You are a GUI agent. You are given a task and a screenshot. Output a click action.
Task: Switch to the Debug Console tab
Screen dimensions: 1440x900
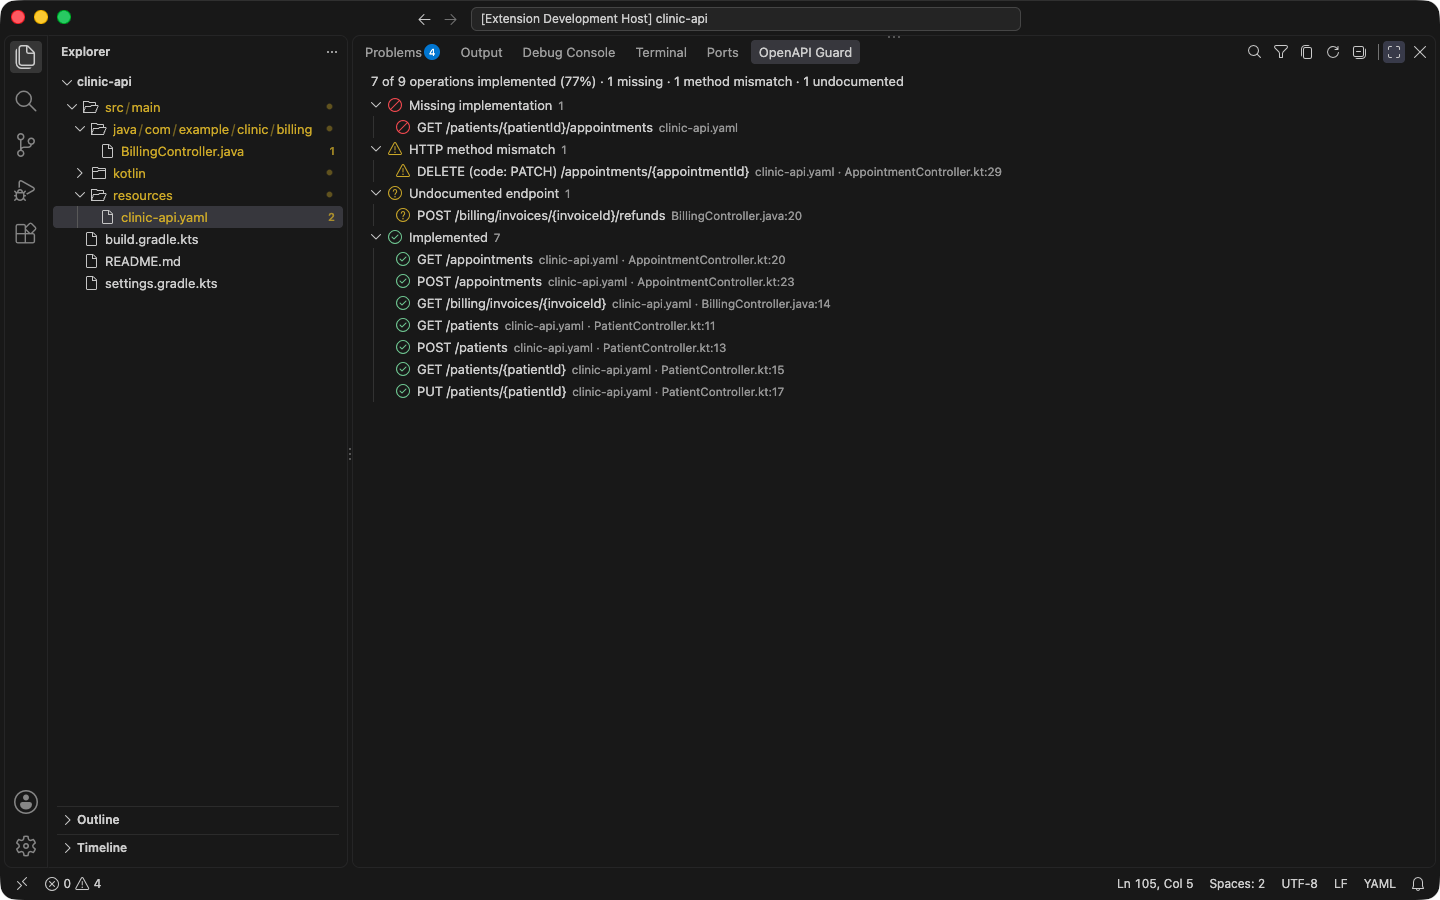click(568, 52)
